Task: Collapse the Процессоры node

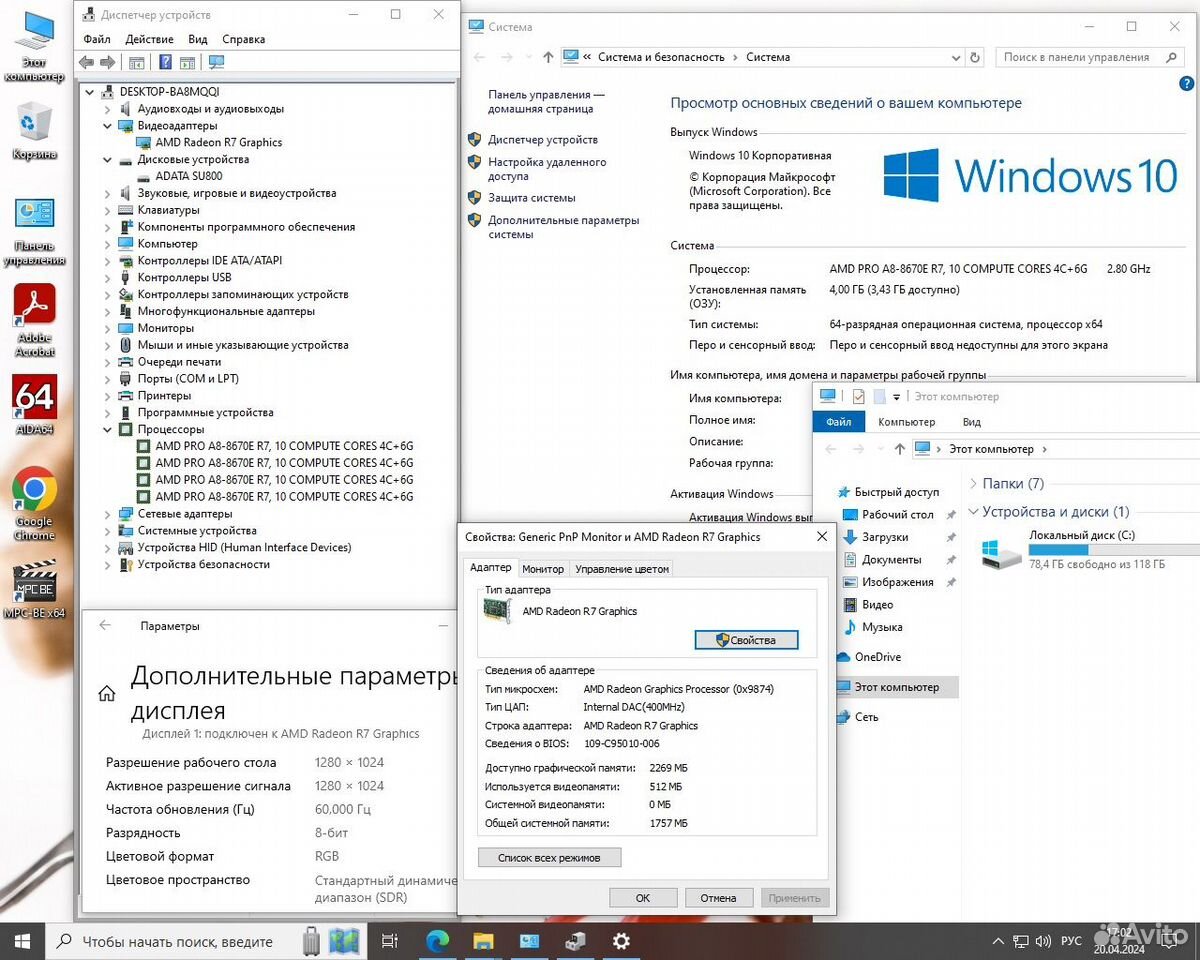Action: coord(109,429)
